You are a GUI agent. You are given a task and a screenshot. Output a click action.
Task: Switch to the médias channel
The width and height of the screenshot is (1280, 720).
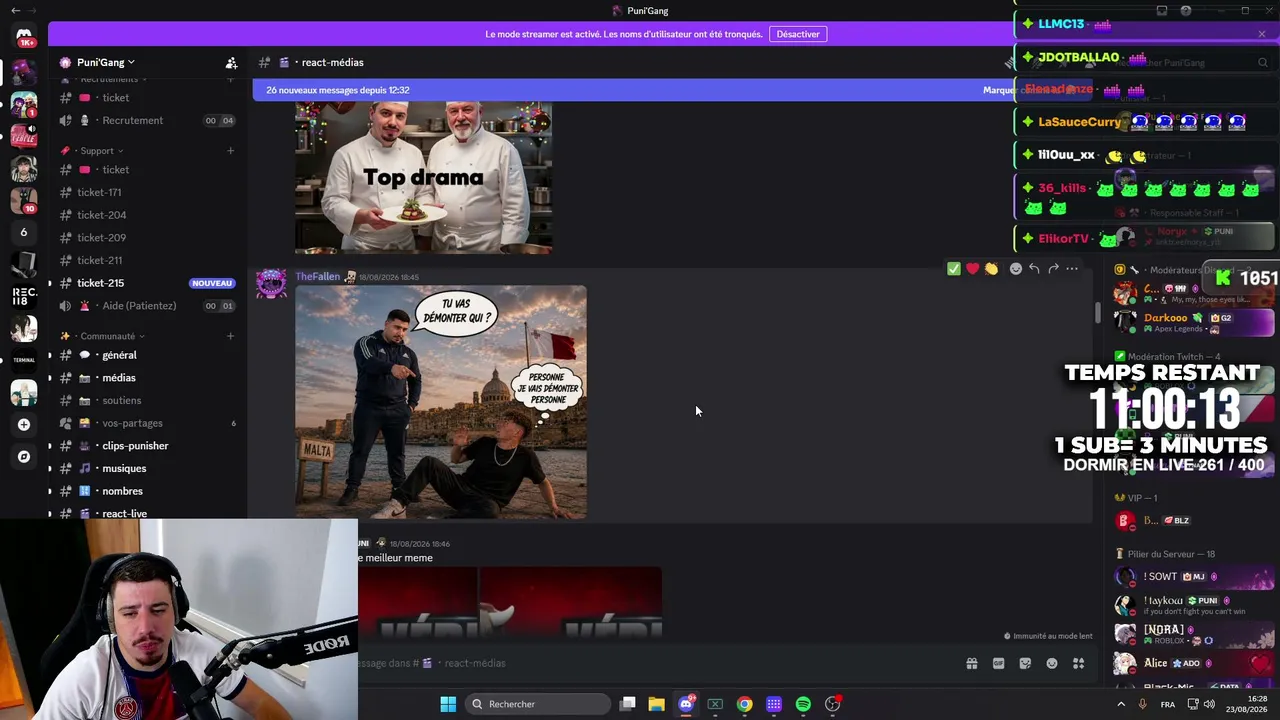[147, 378]
